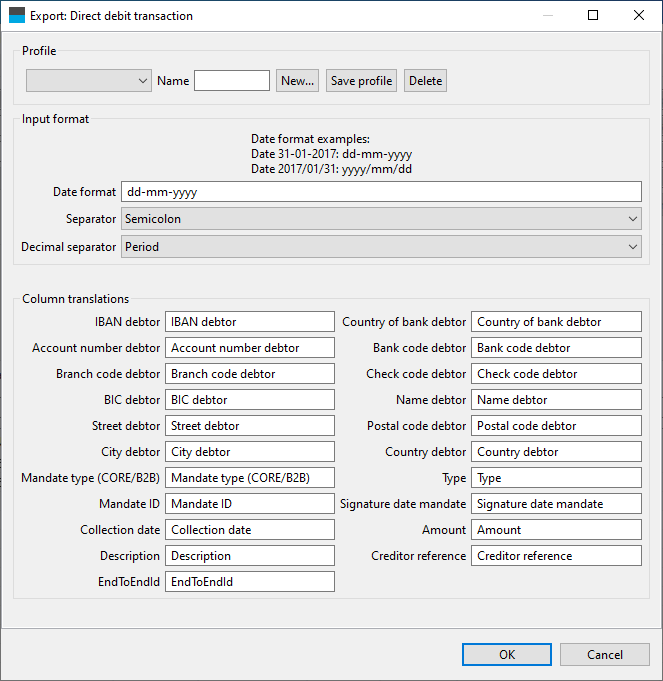This screenshot has width=663, height=681.
Task: Click the Mandate type (CORE/B2B) field
Action: [x=250, y=478]
